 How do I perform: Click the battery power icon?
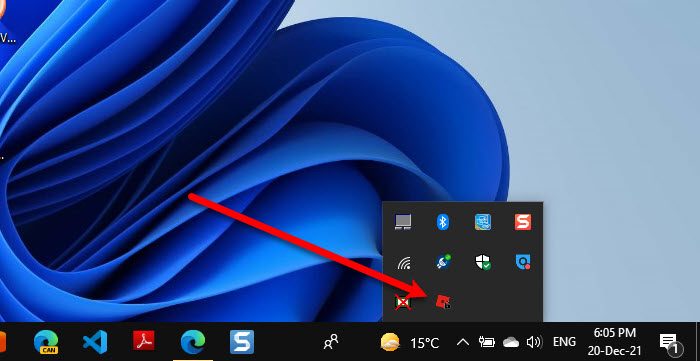coord(487,342)
